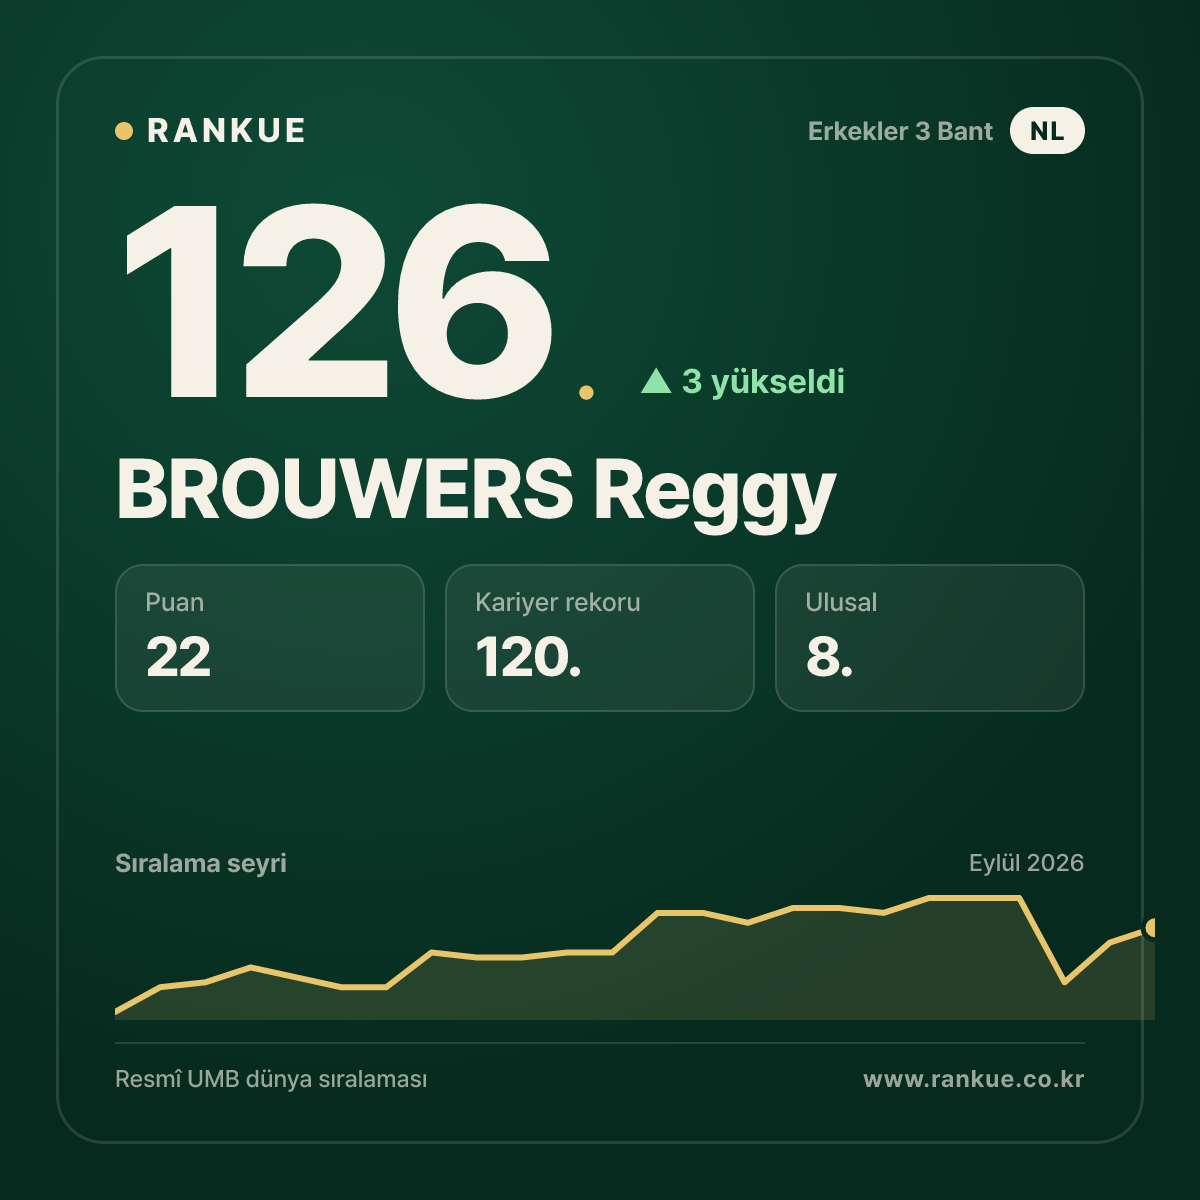Click the Erkekler 3 Bant label
This screenshot has height=1200, width=1200.
(x=900, y=131)
